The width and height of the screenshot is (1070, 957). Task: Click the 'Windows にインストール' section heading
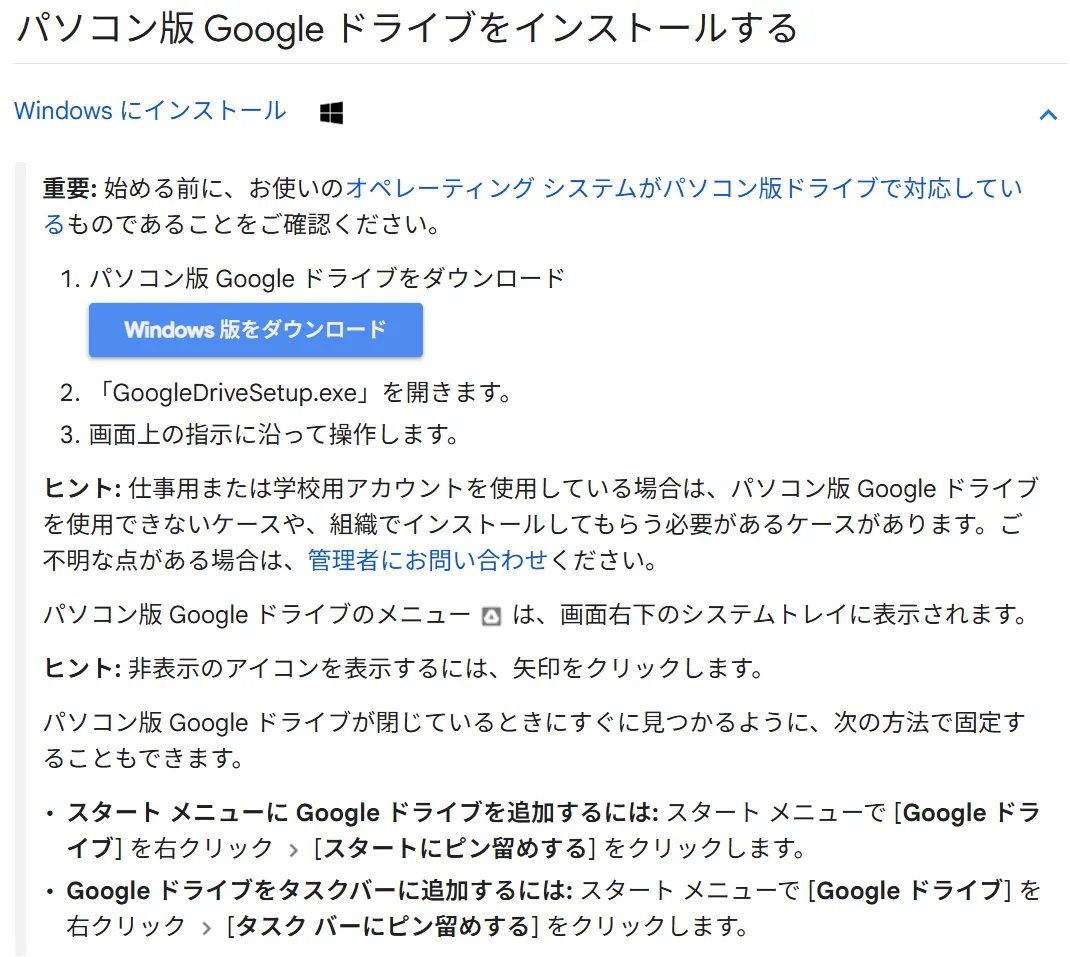[150, 111]
